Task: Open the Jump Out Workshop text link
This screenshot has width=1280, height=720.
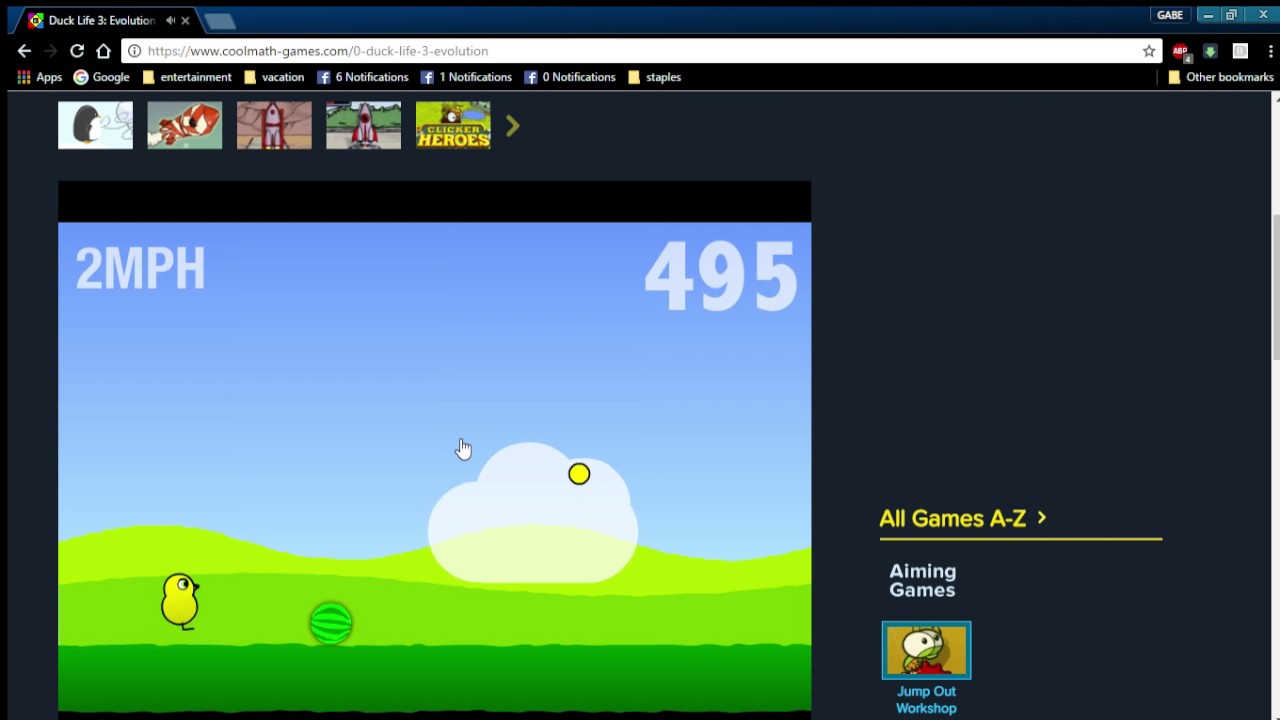Action: click(x=926, y=700)
